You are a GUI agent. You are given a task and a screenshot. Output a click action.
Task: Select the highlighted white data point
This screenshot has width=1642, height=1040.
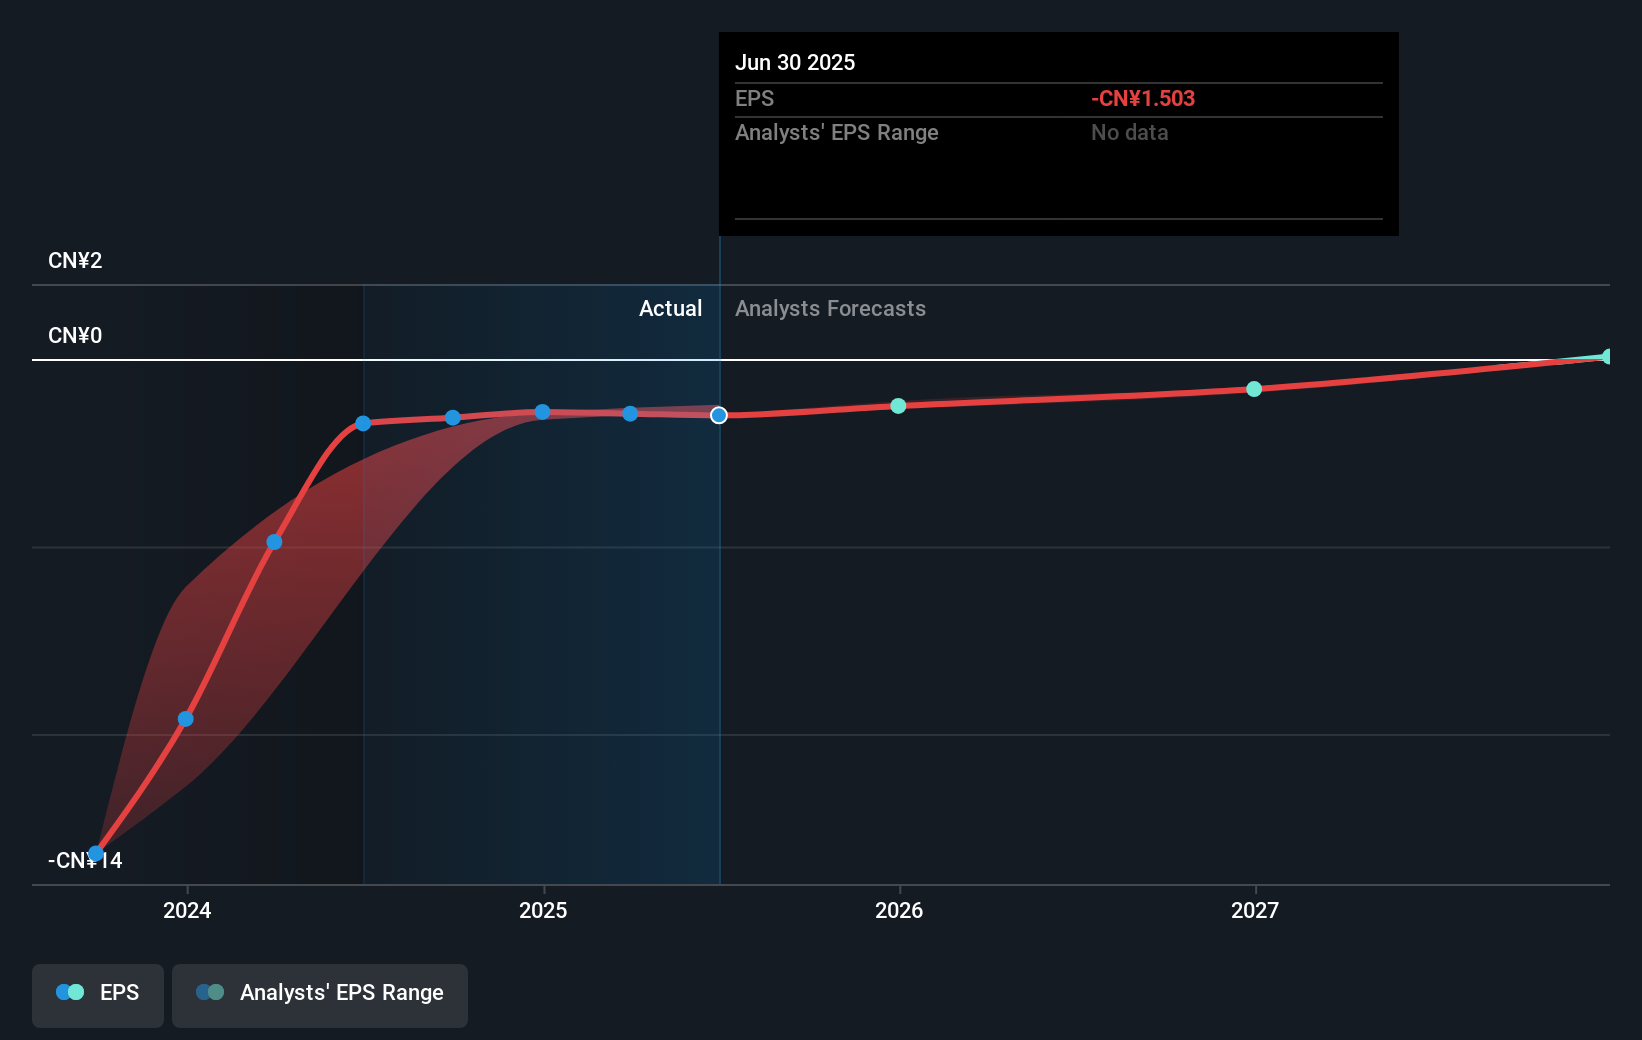tap(718, 415)
